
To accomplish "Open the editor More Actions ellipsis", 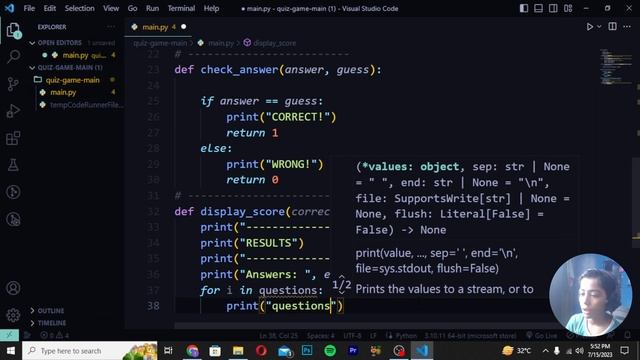I will pos(627,27).
